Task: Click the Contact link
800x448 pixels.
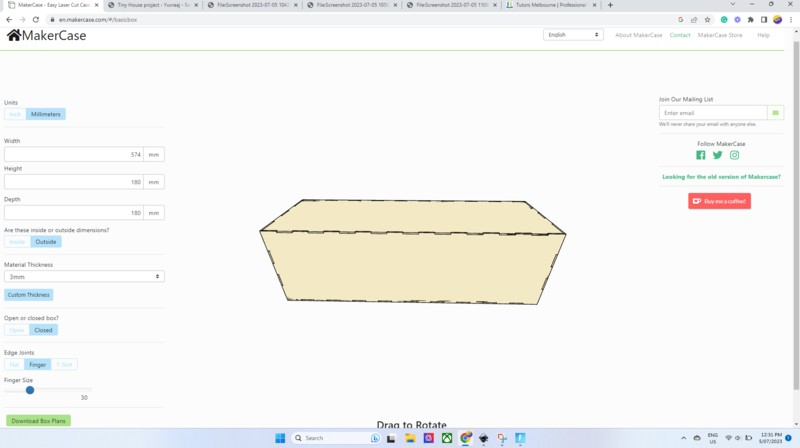Action: tap(680, 35)
